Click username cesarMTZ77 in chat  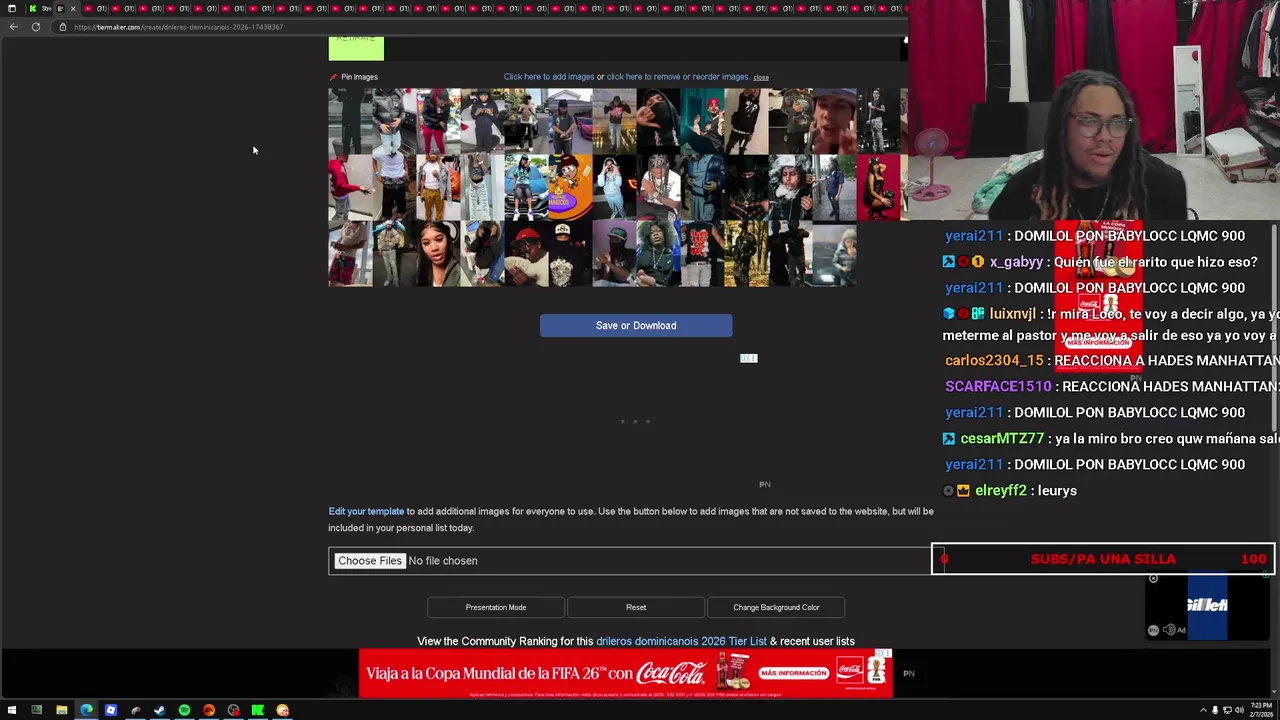click(1002, 438)
